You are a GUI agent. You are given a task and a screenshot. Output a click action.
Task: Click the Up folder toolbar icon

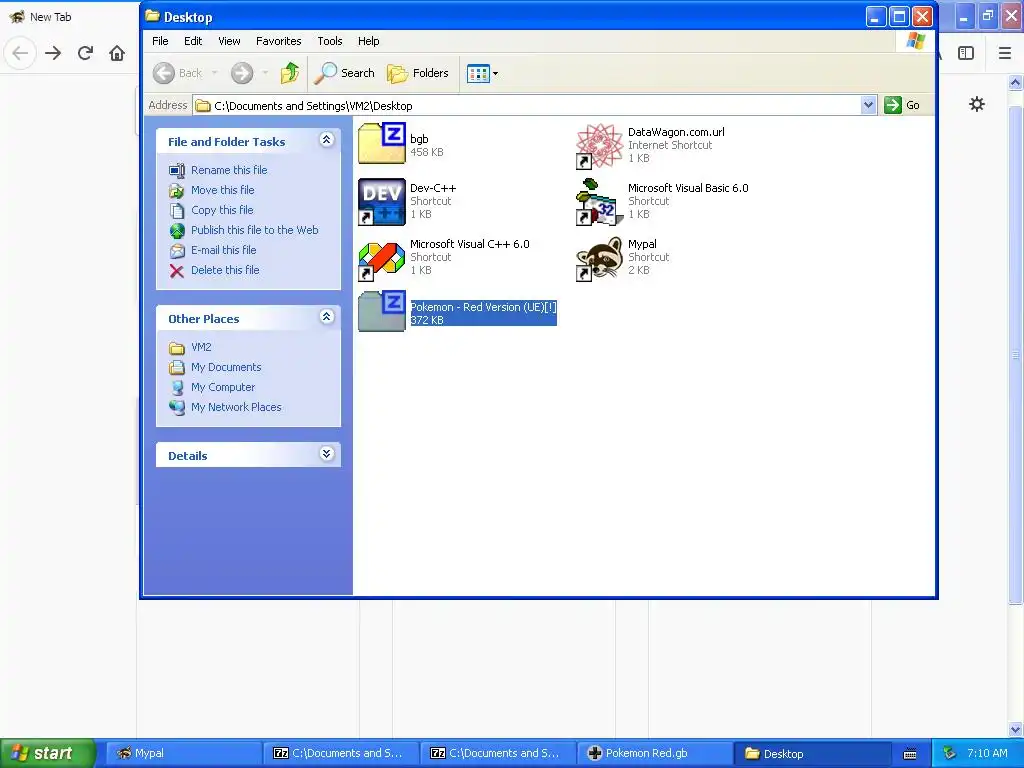(x=289, y=73)
